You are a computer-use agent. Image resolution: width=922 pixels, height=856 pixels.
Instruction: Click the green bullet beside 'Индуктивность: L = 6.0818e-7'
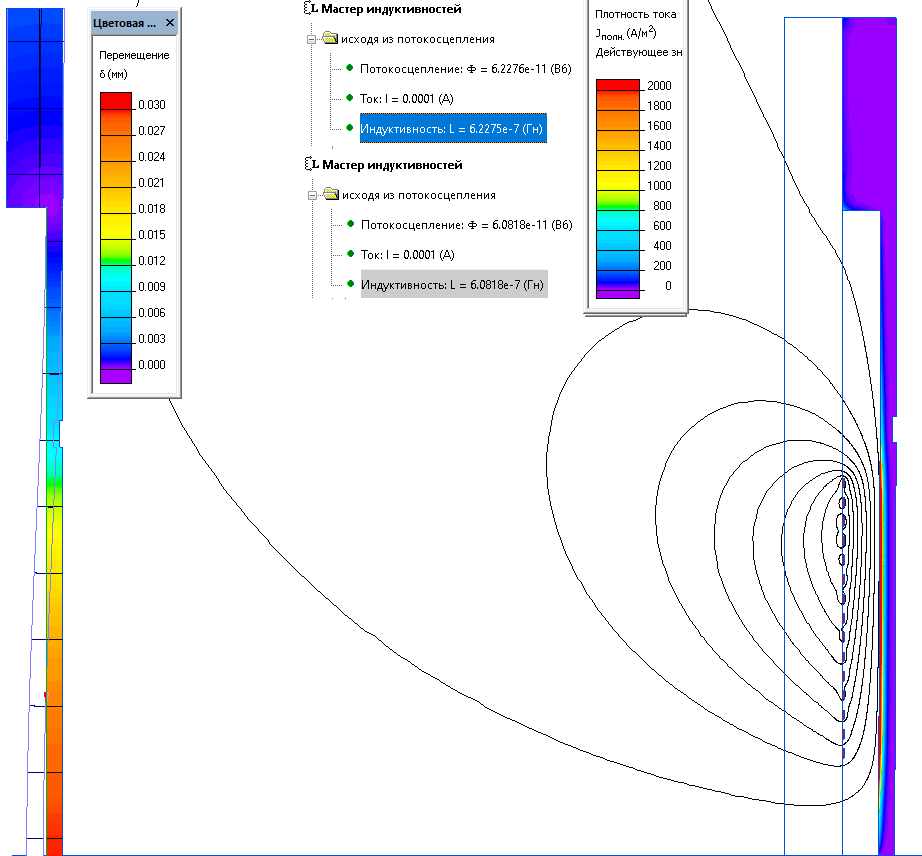(350, 283)
